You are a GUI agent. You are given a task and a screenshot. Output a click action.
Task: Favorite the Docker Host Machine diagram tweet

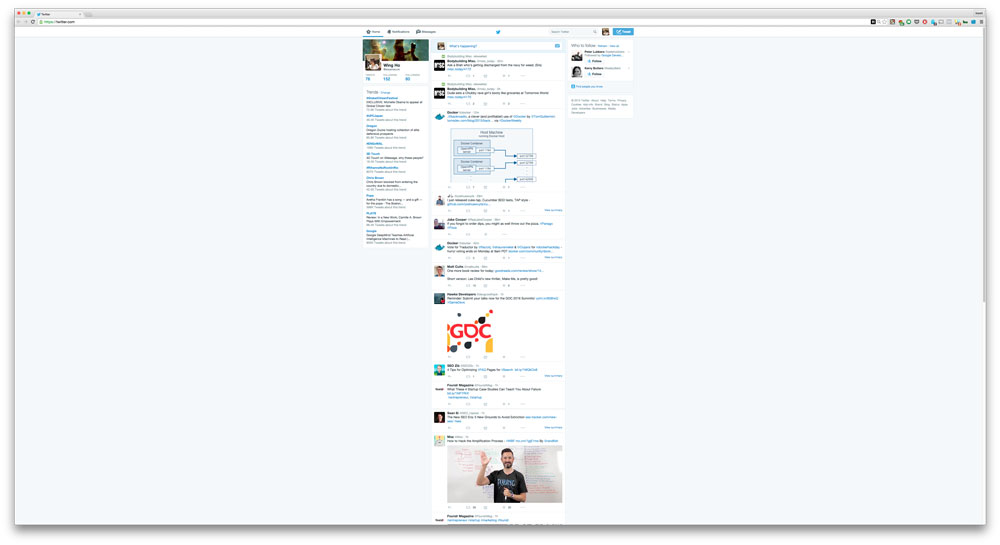[x=504, y=187]
